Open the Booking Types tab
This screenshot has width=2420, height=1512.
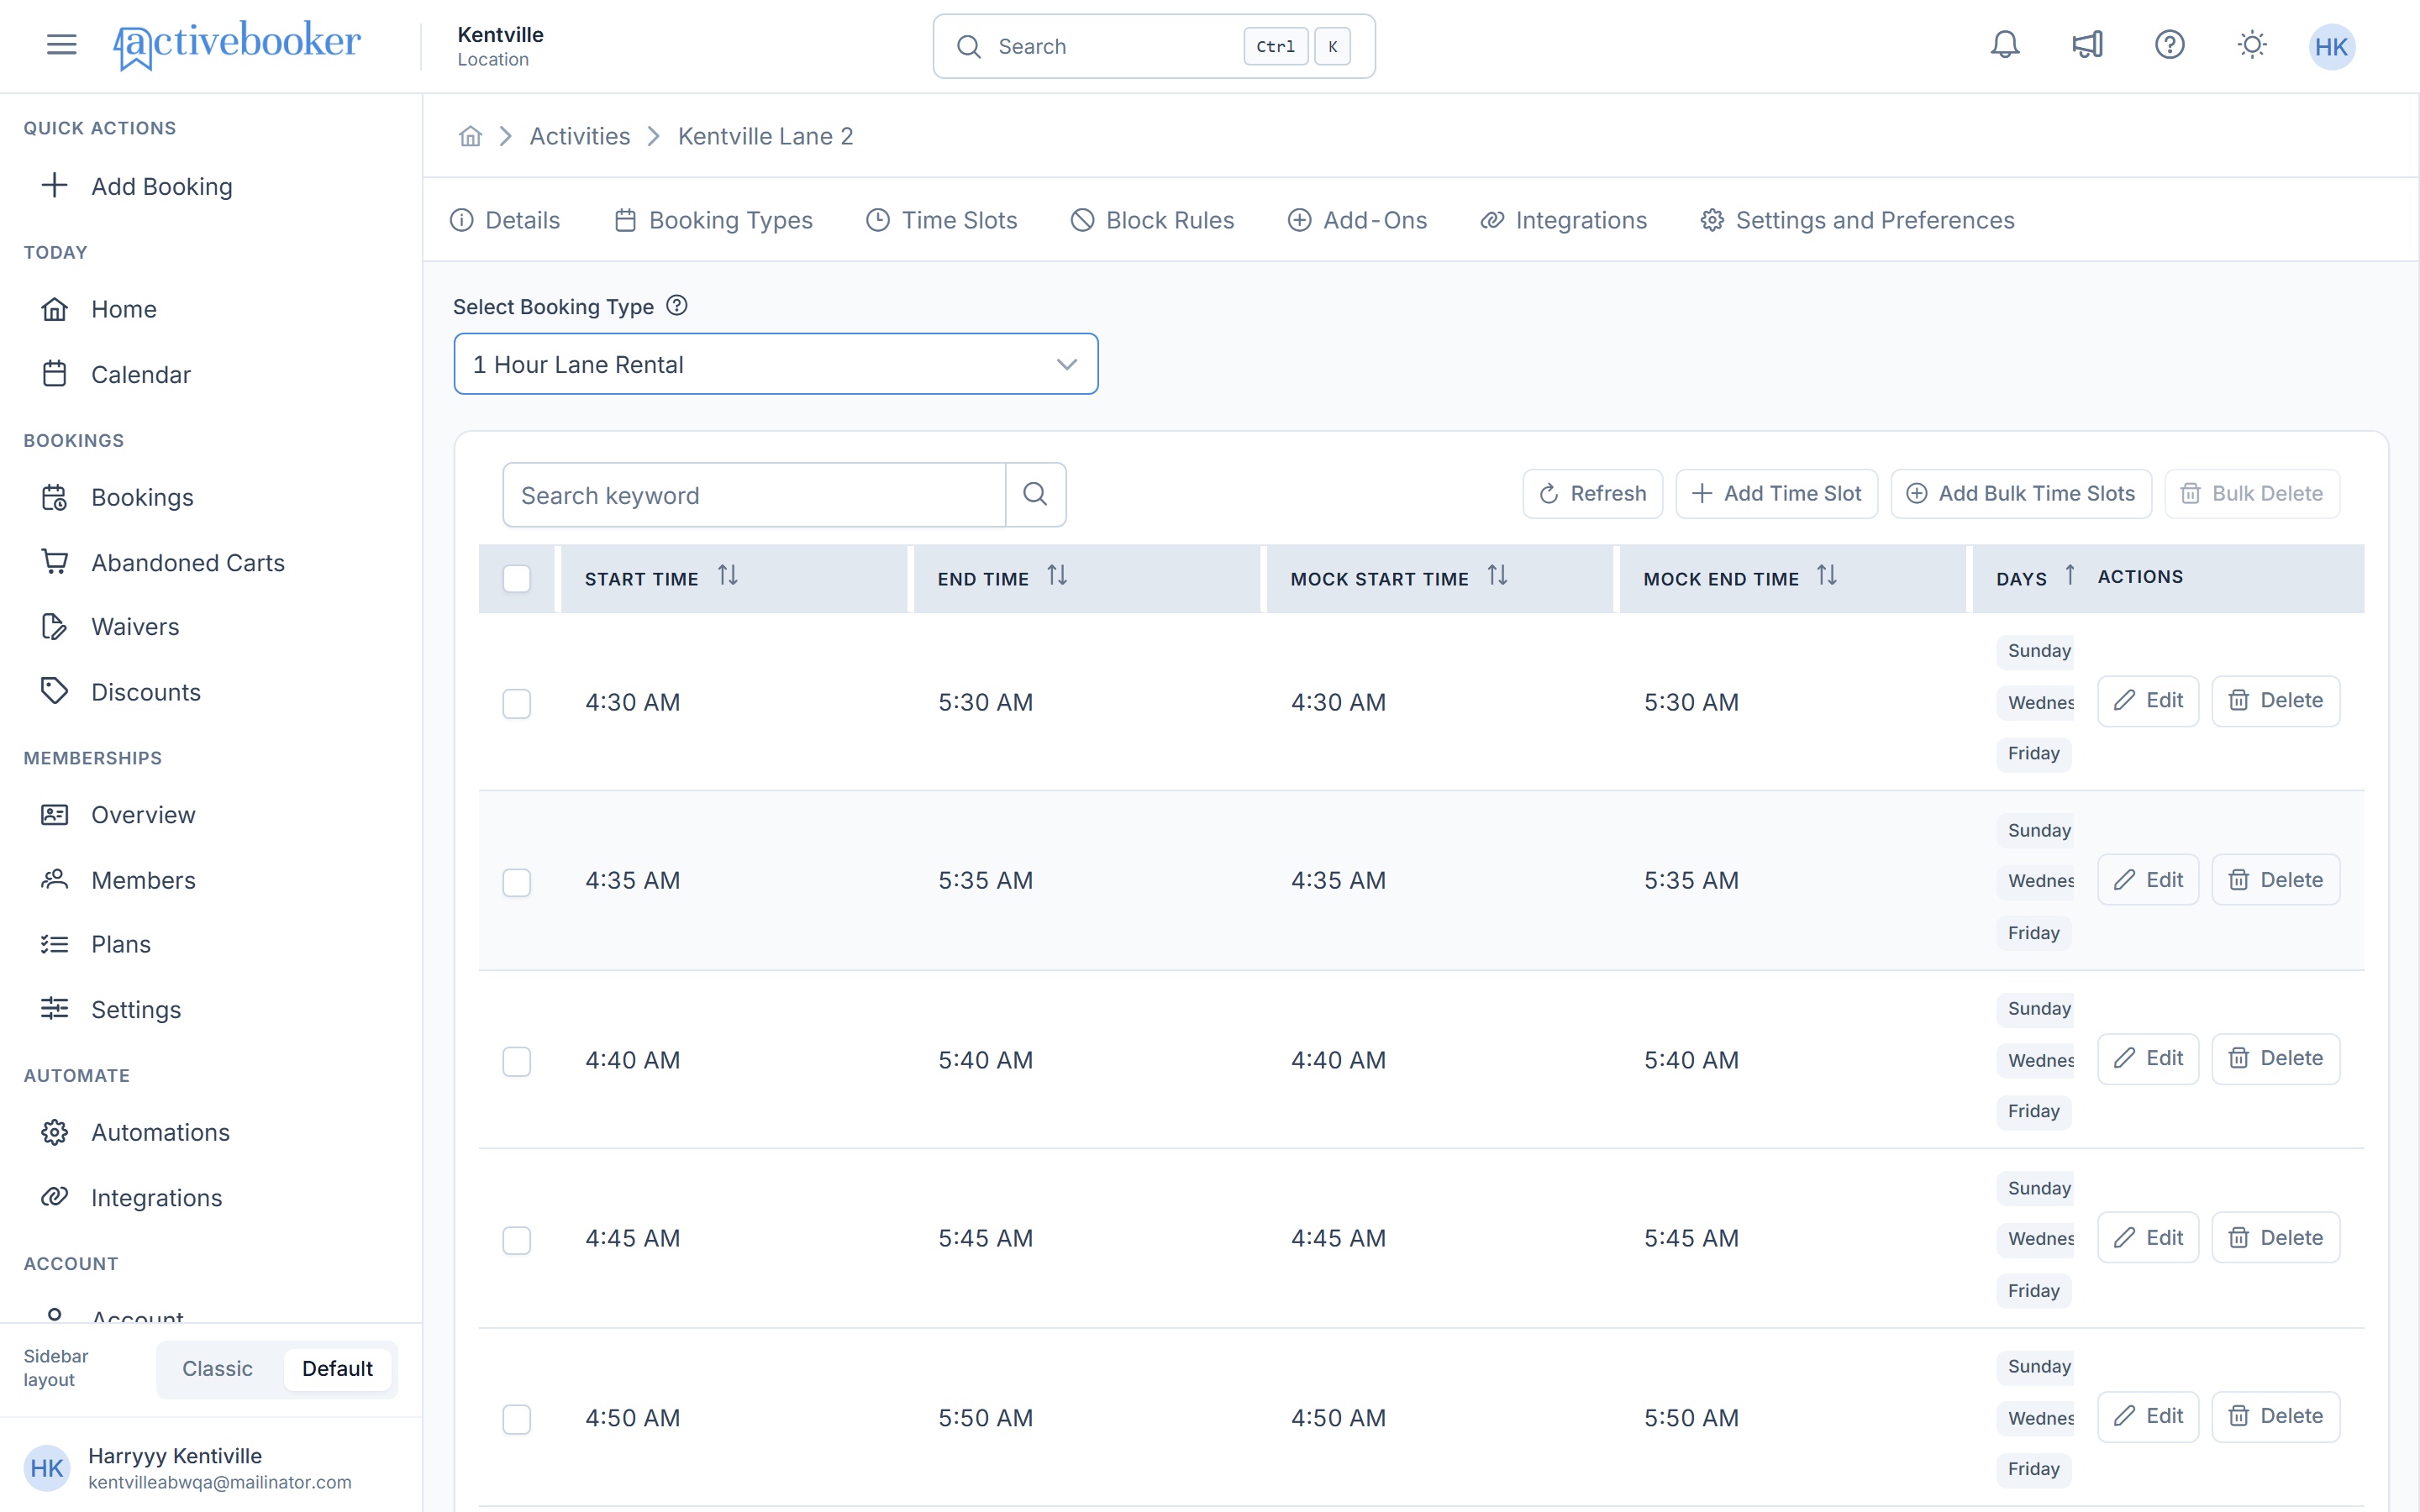point(713,220)
